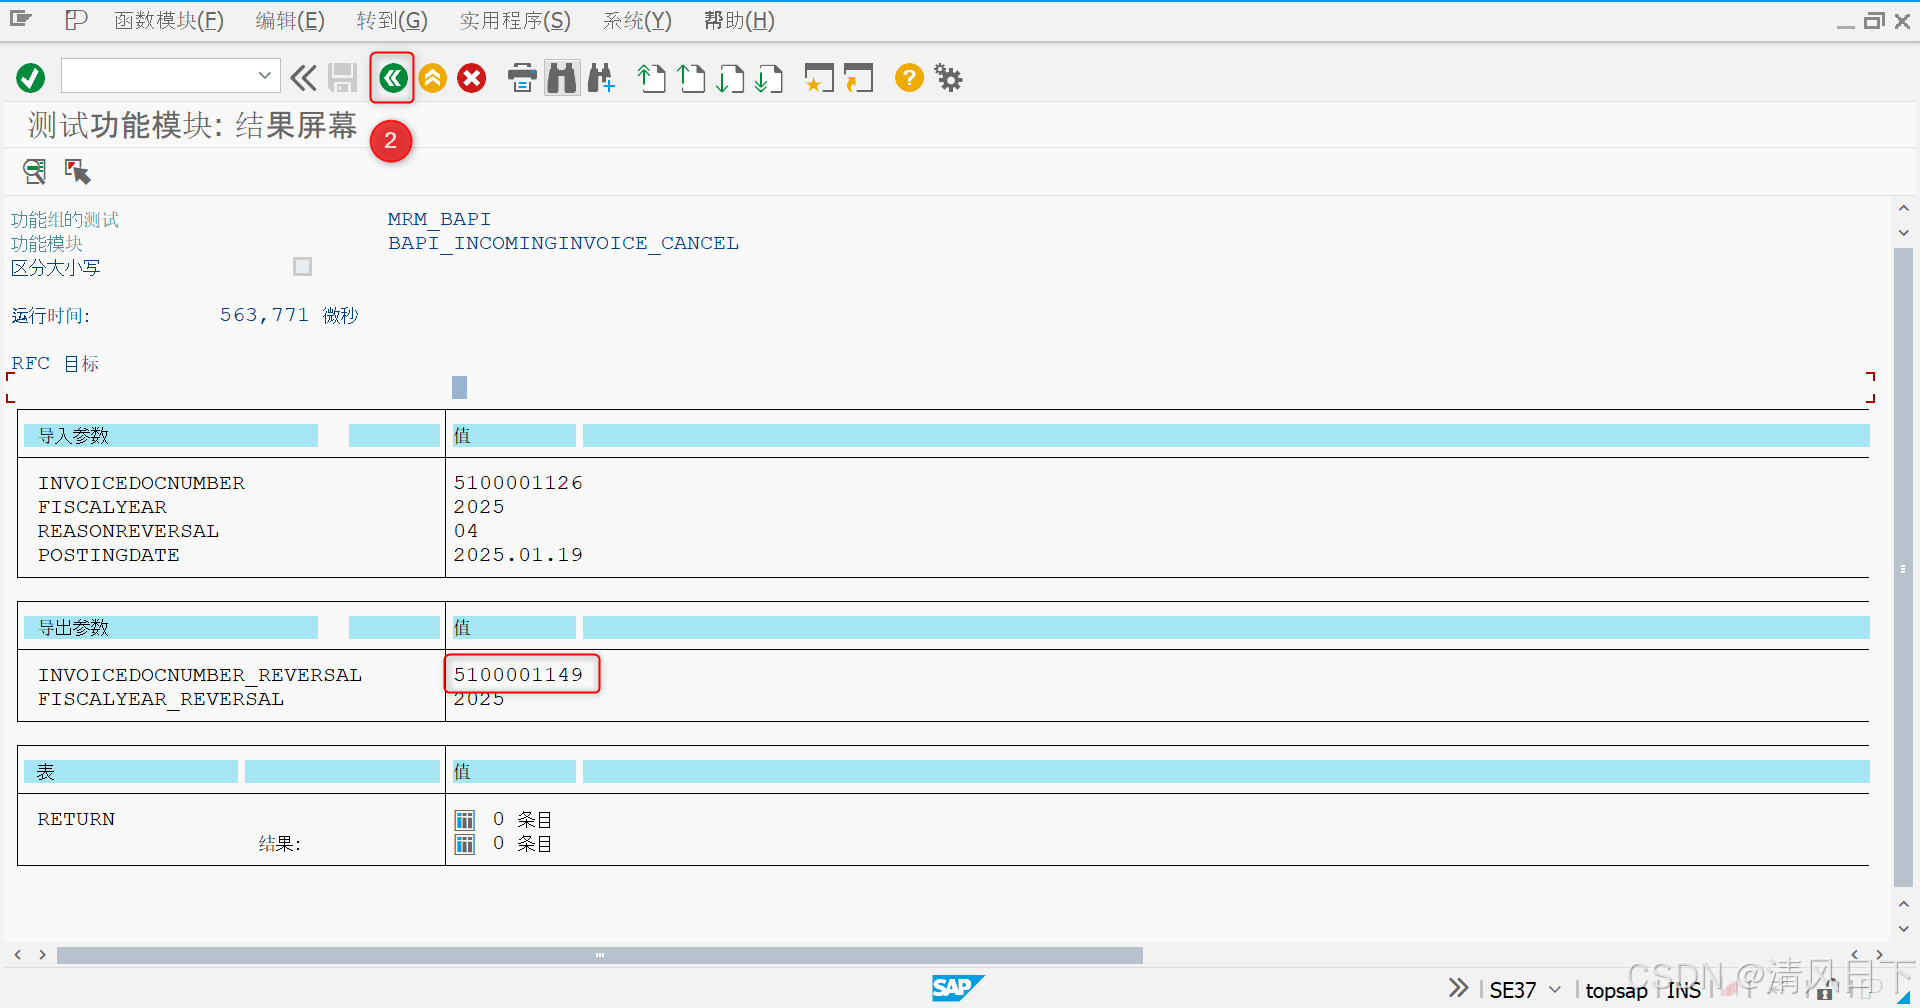Enable the 区分大小写 checkbox
This screenshot has width=1920, height=1008.
302,266
